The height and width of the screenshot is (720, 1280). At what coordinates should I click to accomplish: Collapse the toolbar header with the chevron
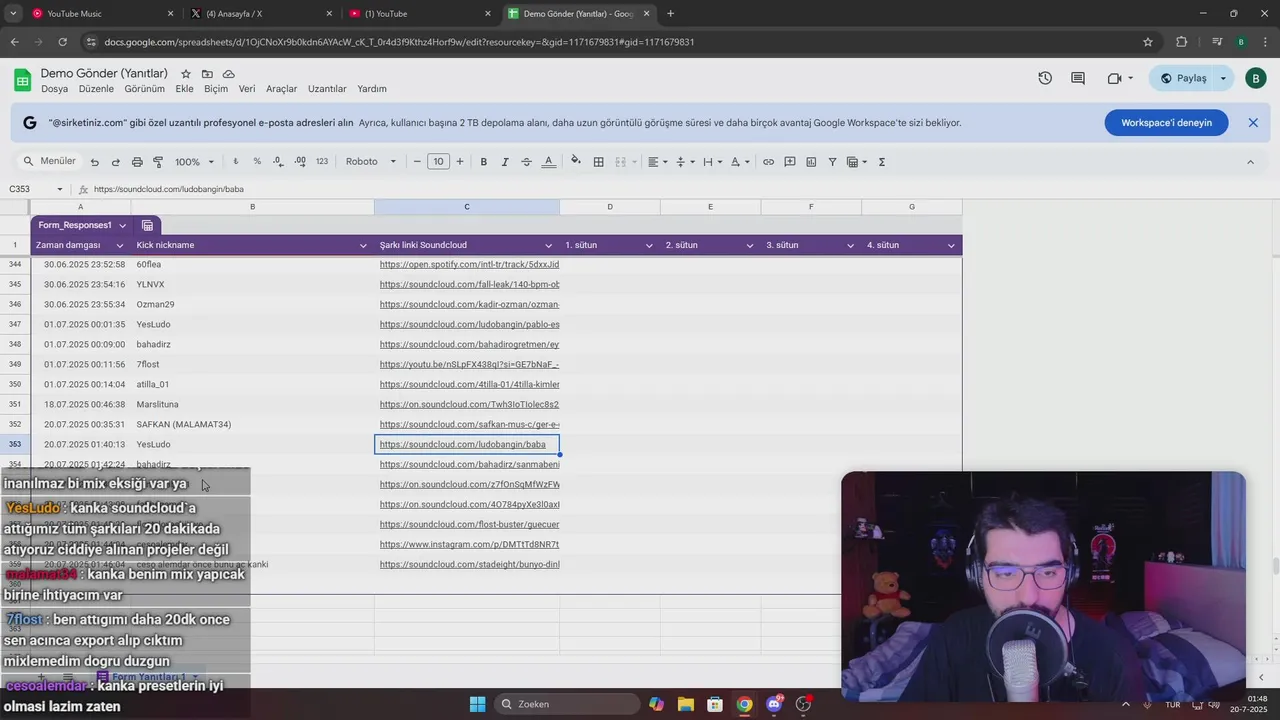(x=1250, y=162)
